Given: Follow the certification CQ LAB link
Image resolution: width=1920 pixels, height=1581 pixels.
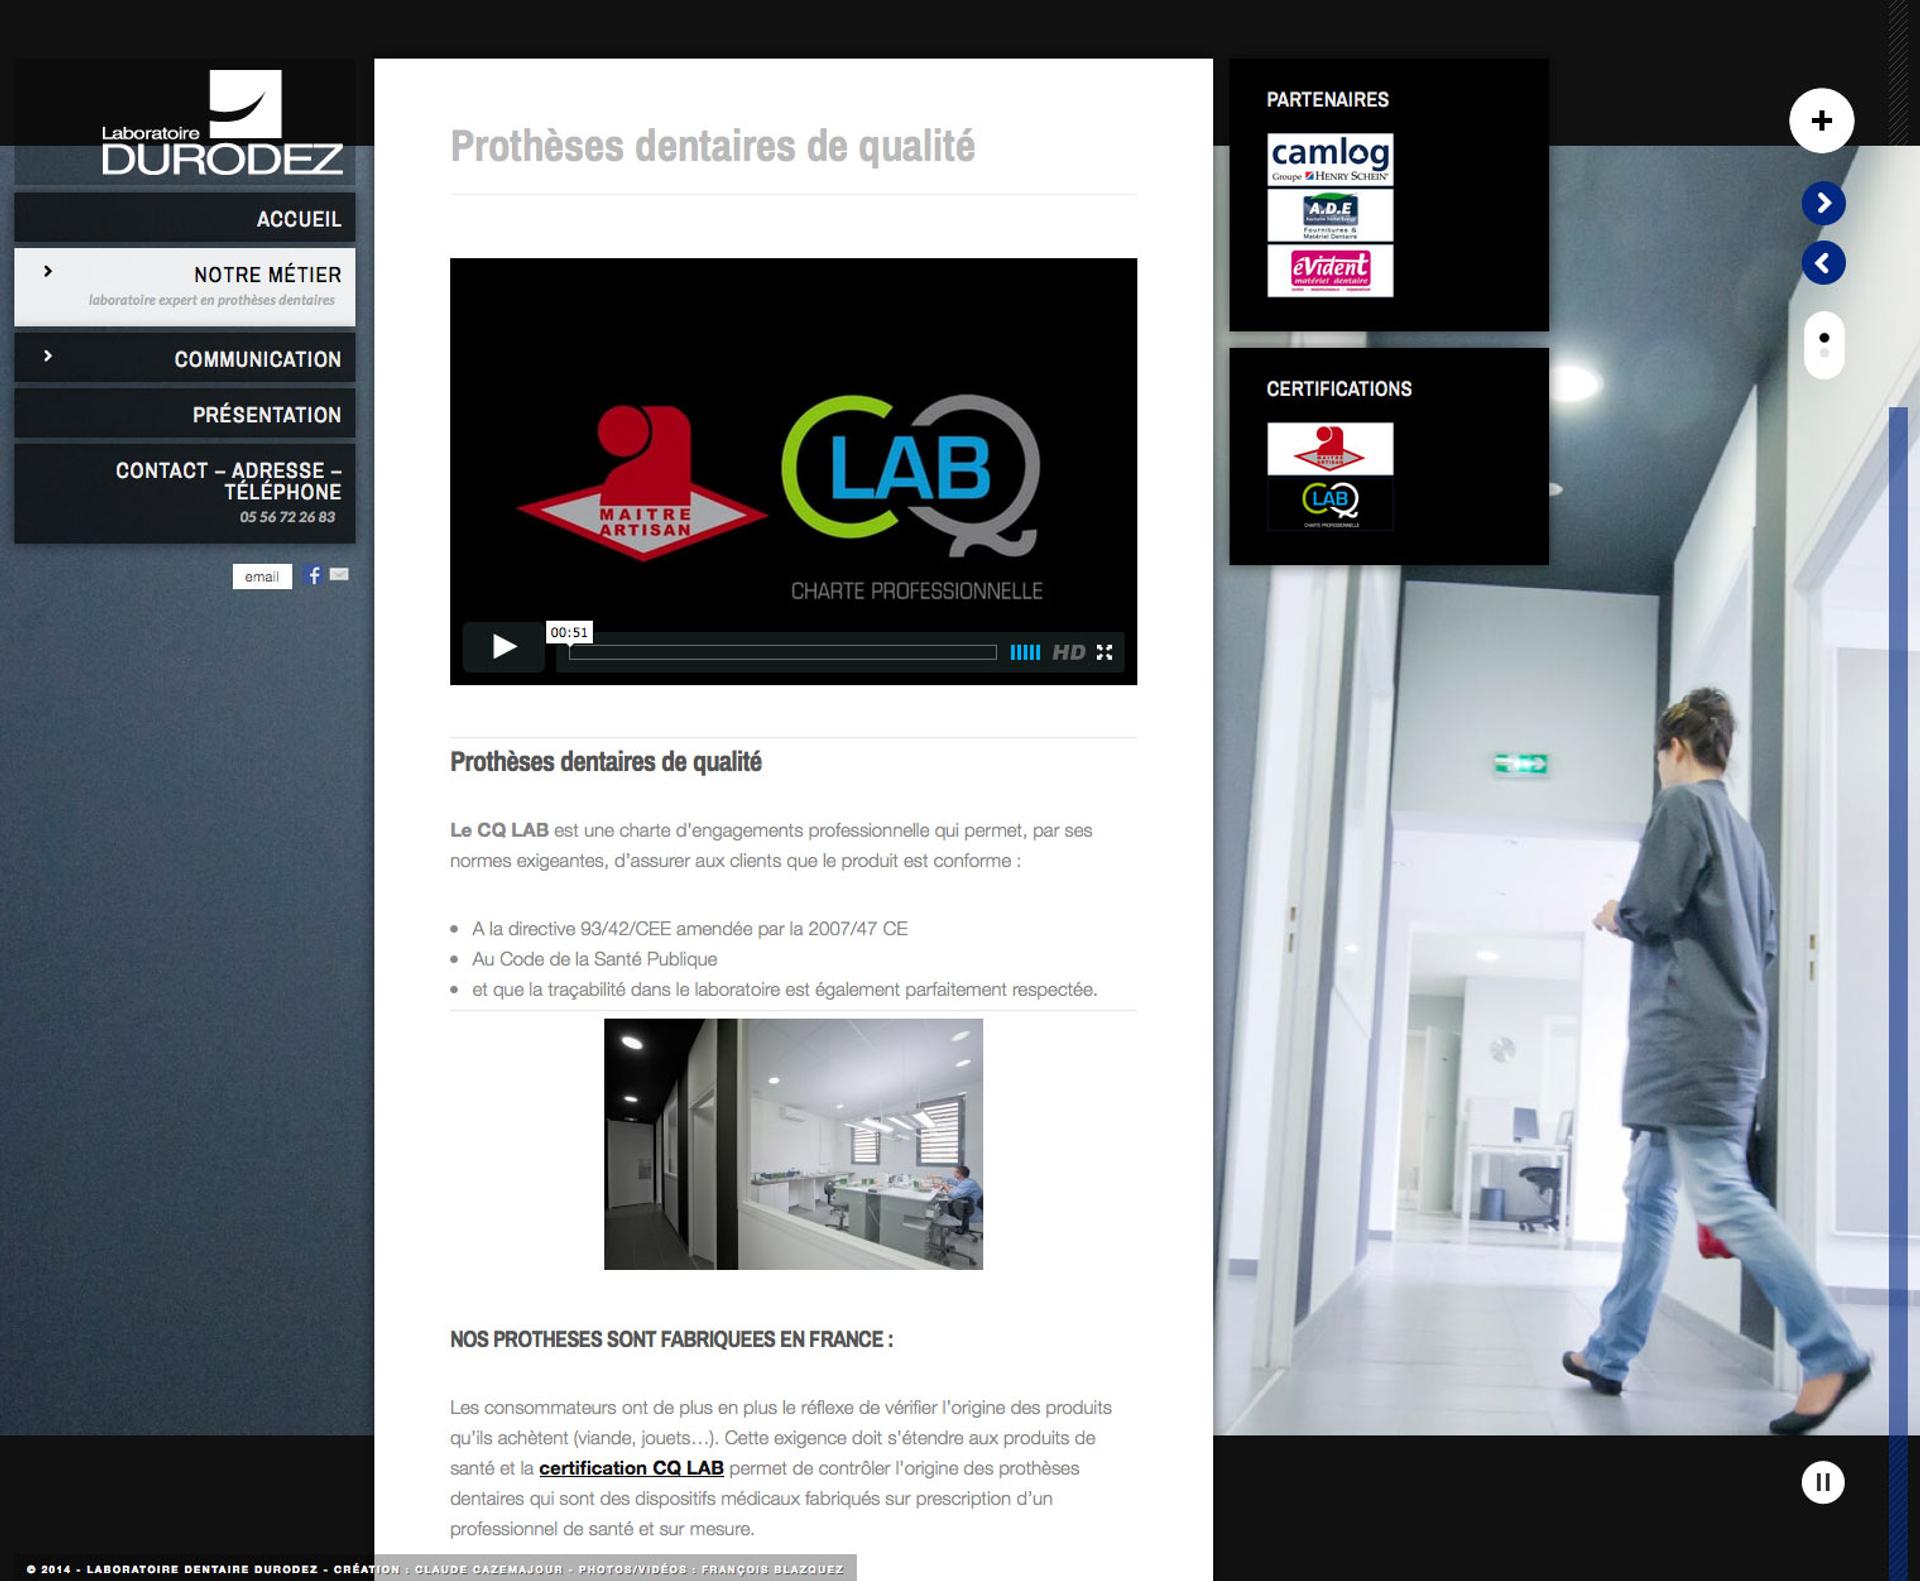Looking at the screenshot, I should click(631, 1468).
